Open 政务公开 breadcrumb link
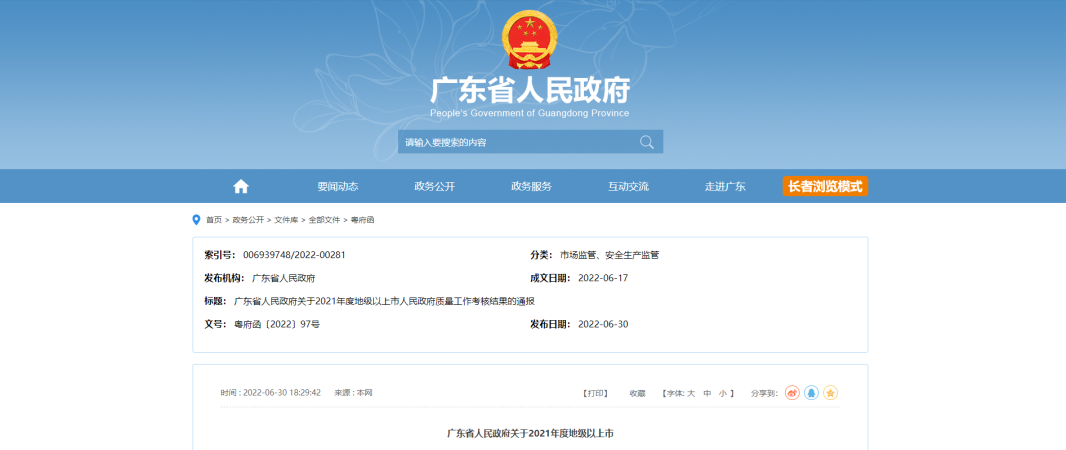This screenshot has height=450, width=1066. (247, 220)
